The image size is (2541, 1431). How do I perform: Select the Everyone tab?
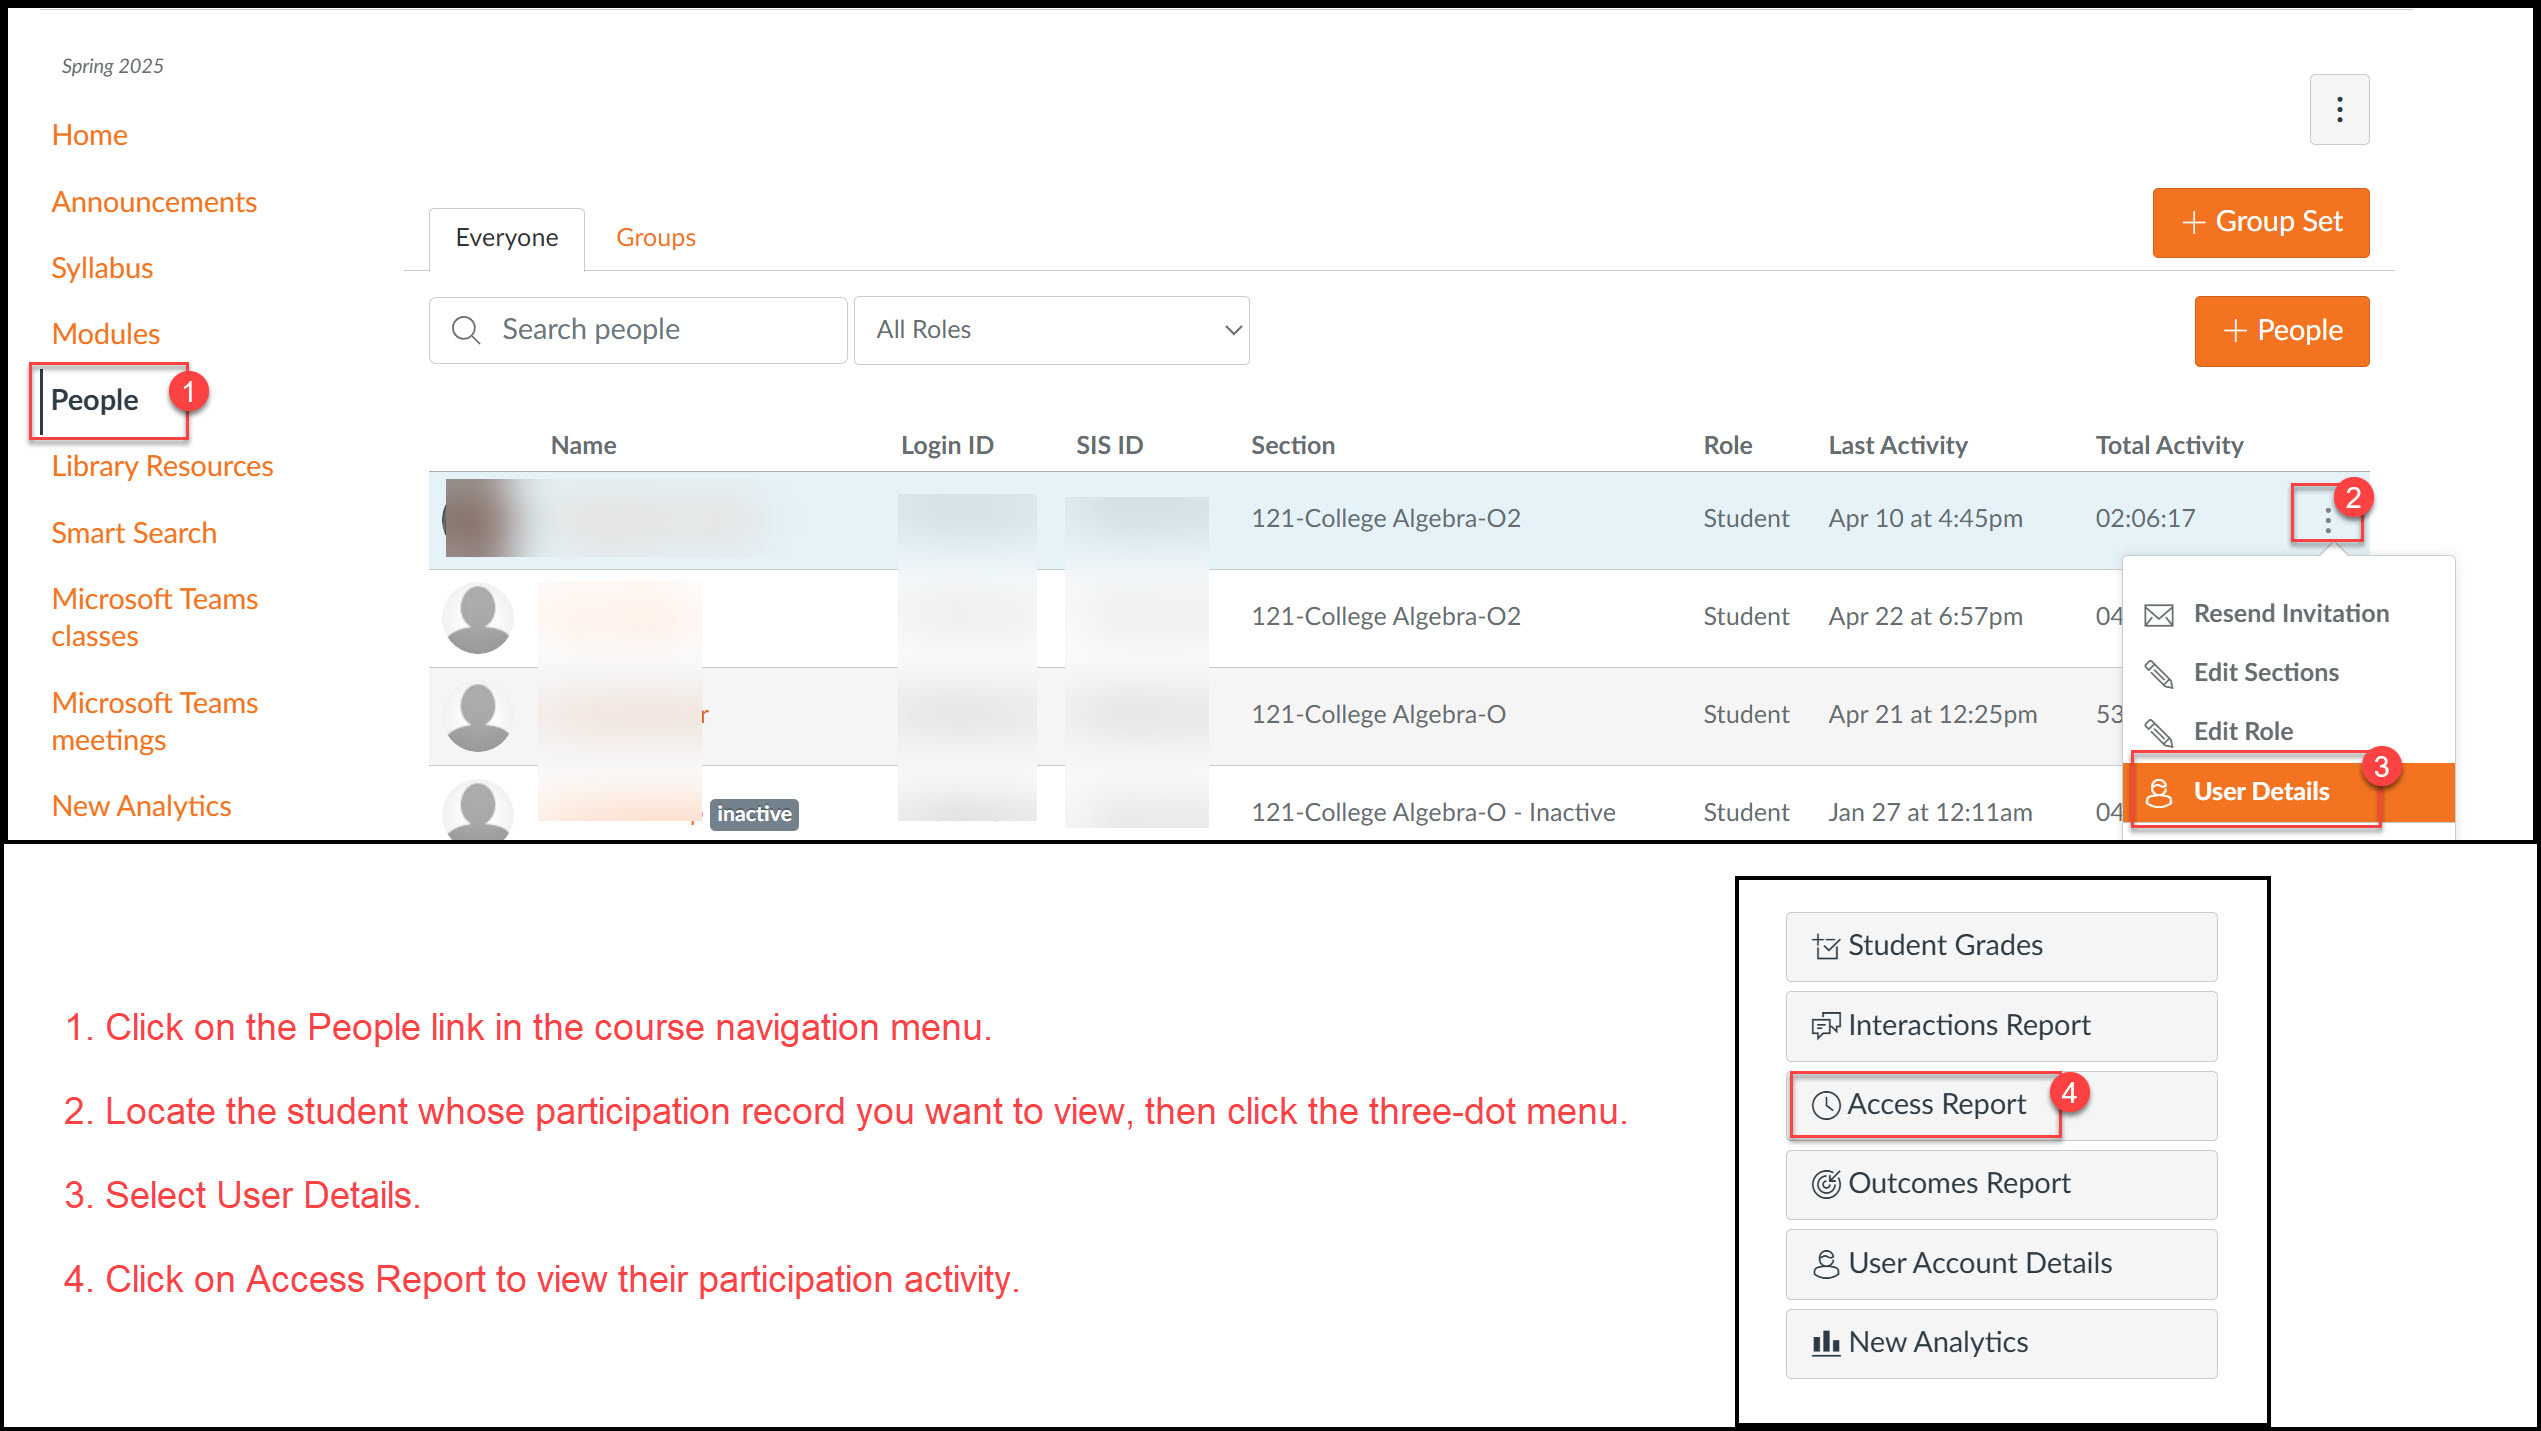tap(506, 238)
